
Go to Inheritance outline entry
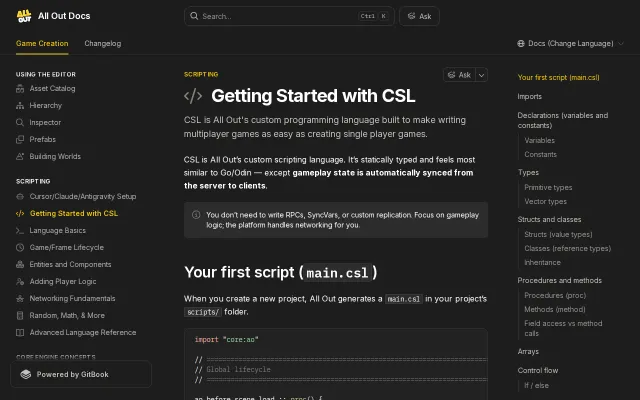(542, 262)
